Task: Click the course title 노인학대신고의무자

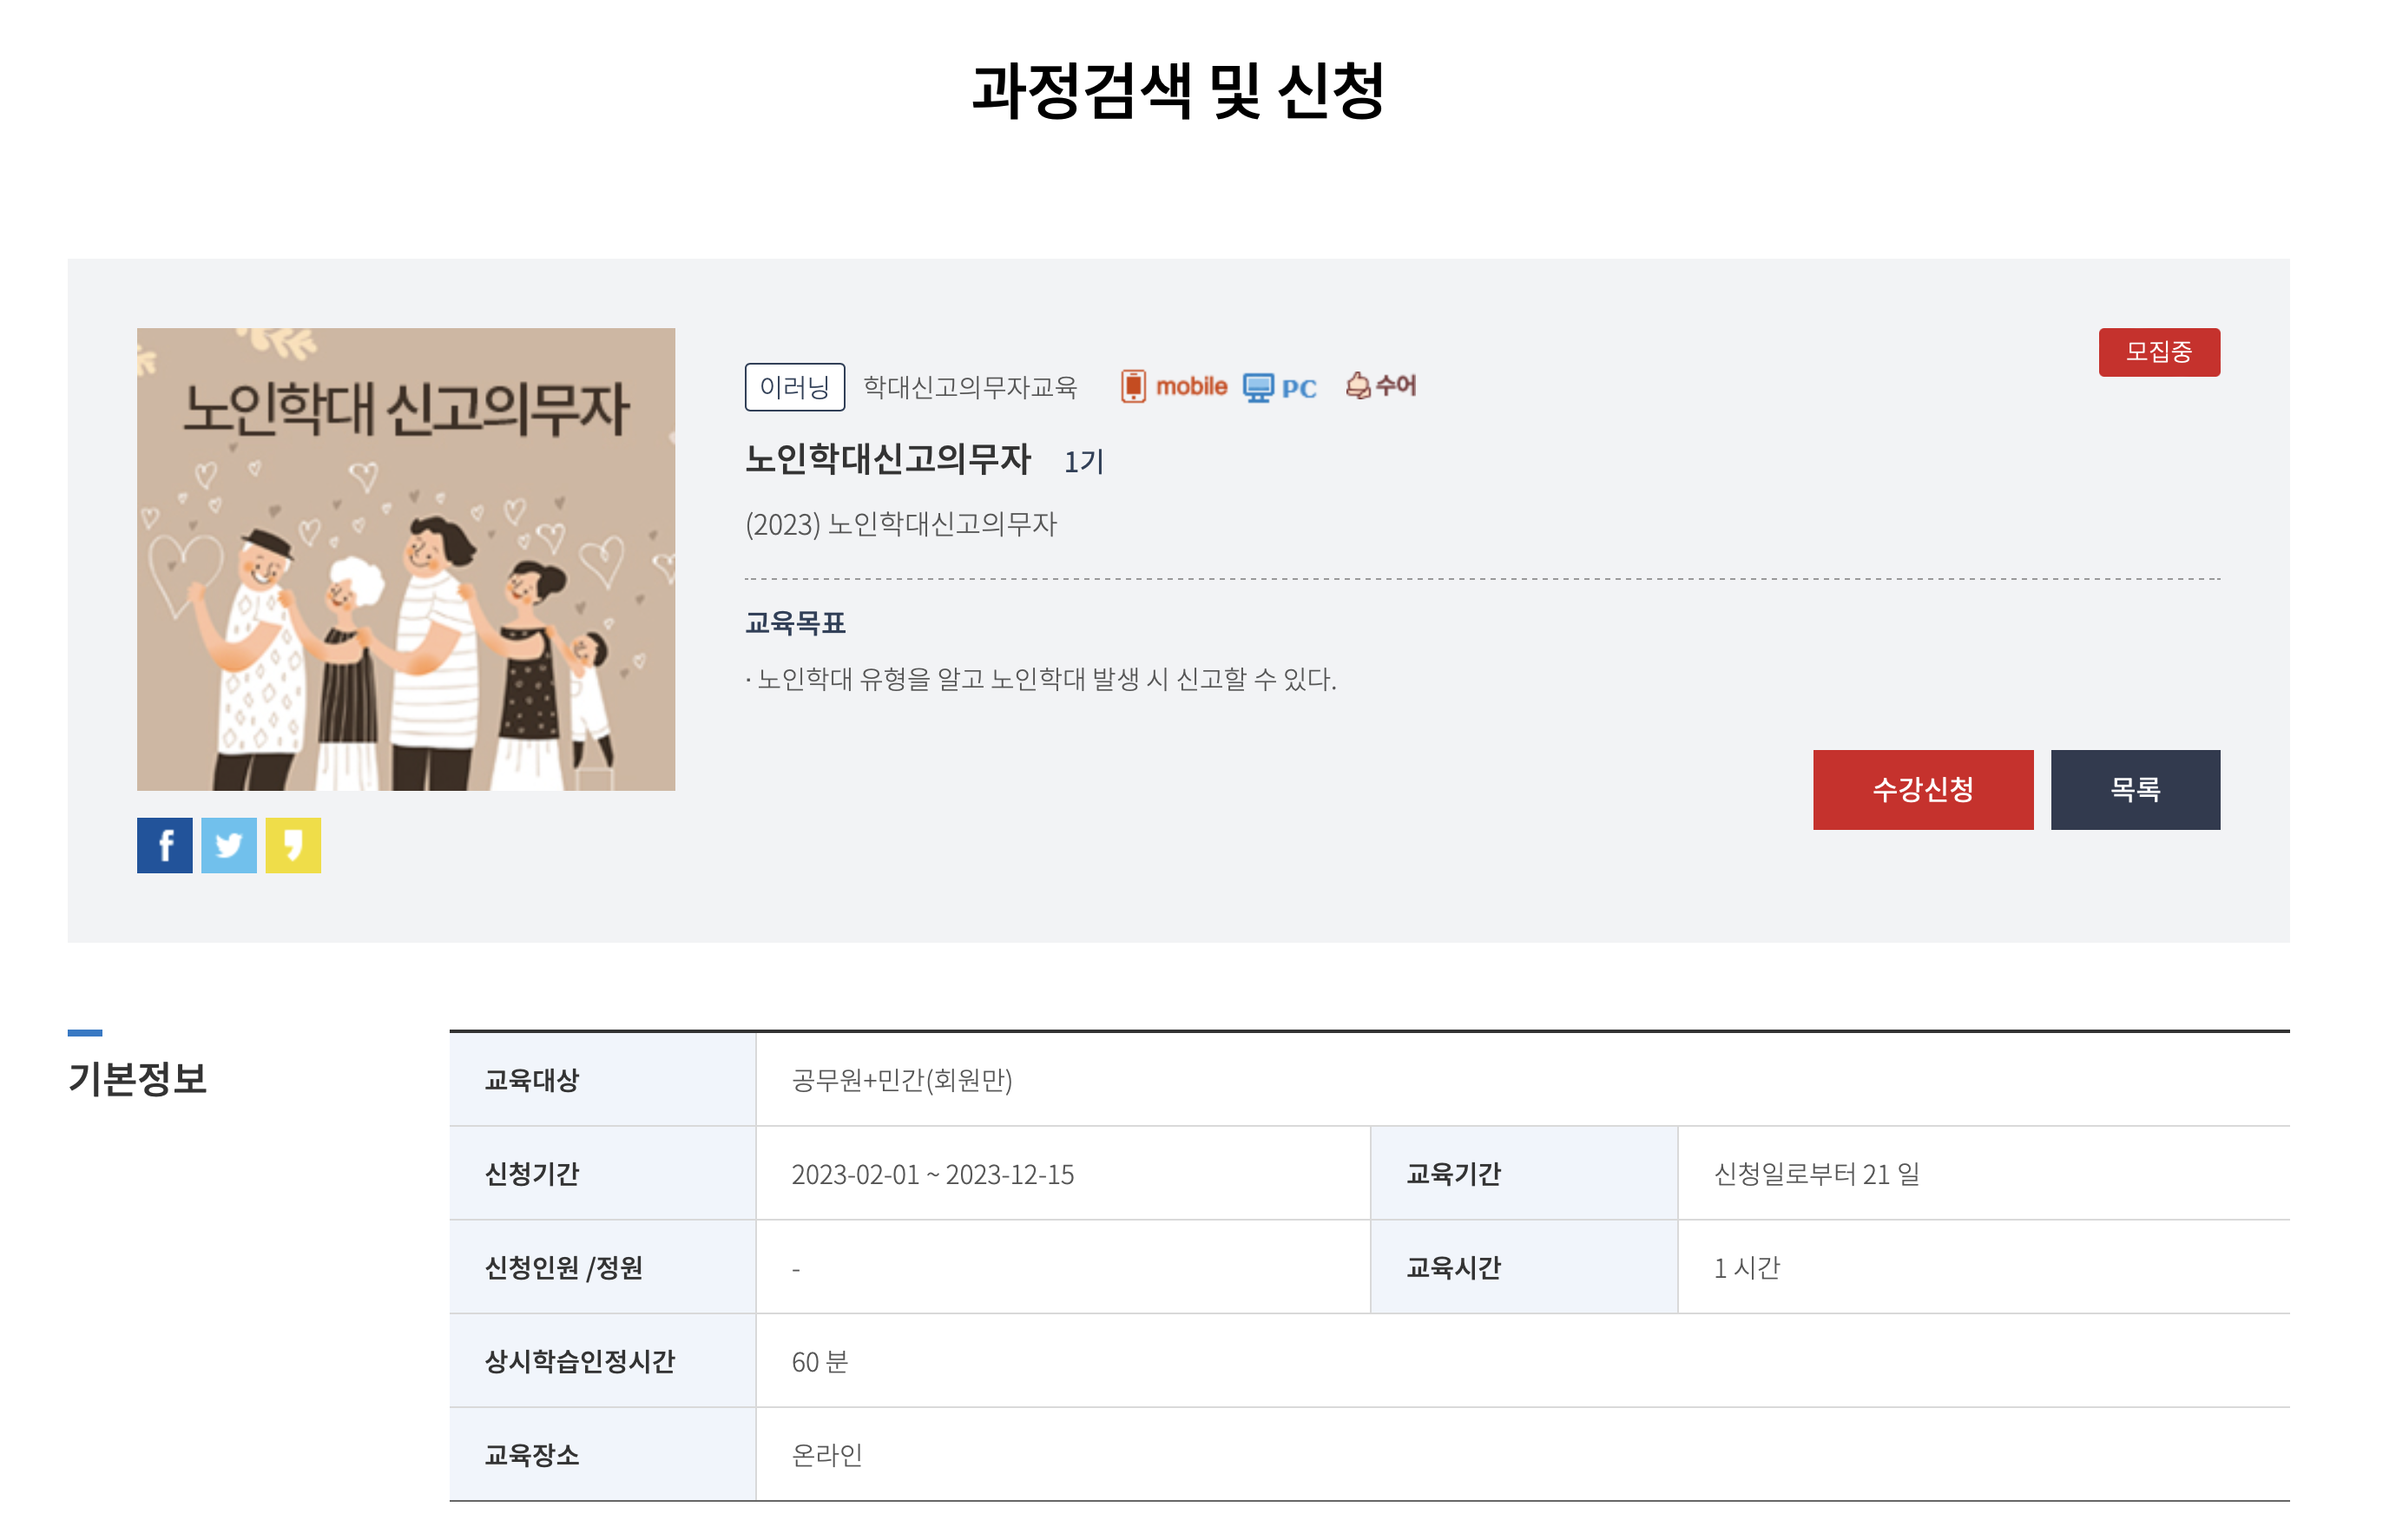Action: (887, 459)
